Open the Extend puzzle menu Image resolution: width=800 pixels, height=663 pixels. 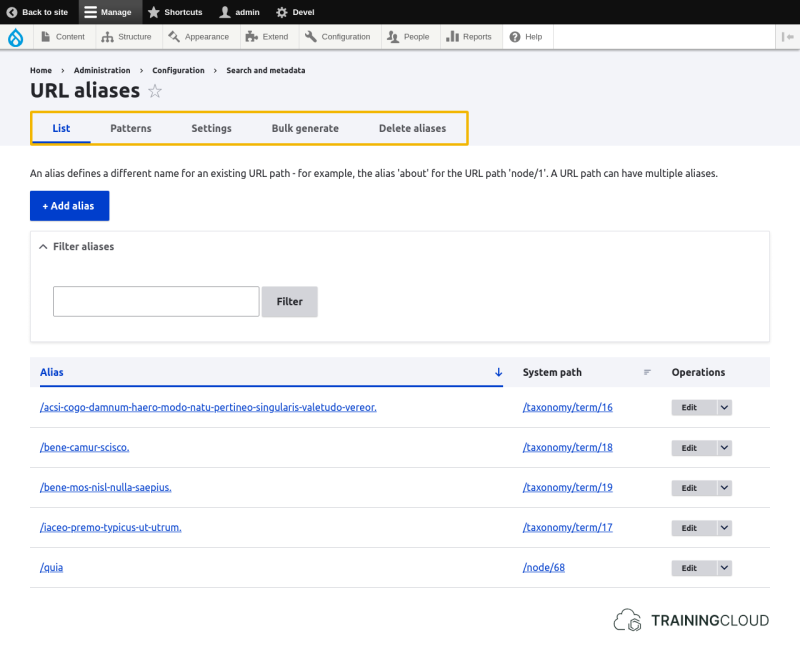pyautogui.click(x=267, y=37)
